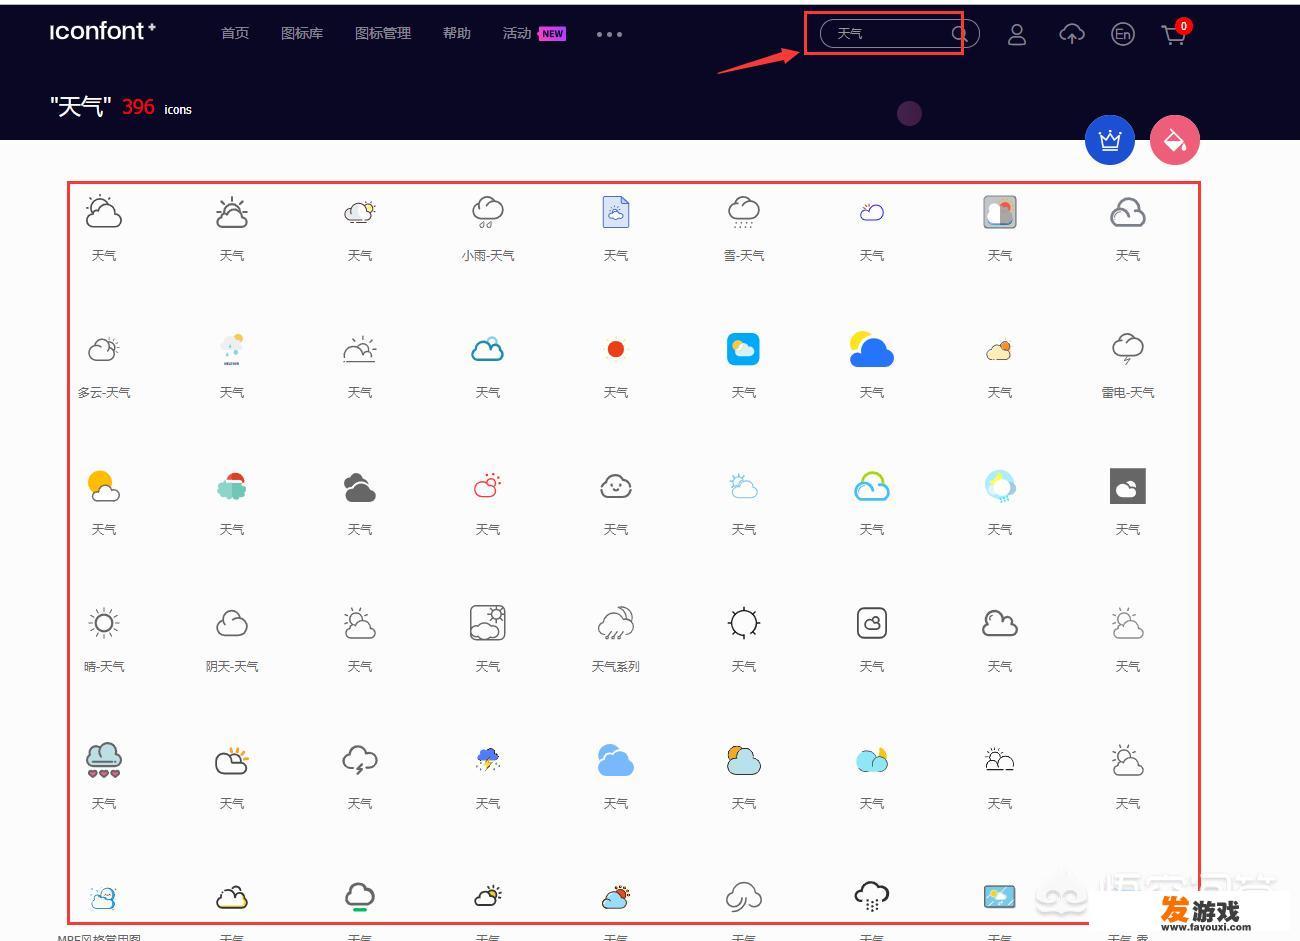Open the user account icon
Viewport: 1300px width, 941px height.
[1017, 35]
